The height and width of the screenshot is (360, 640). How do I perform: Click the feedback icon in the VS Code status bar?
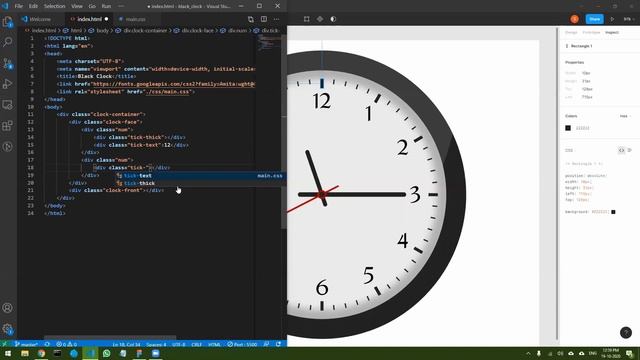click(266, 344)
